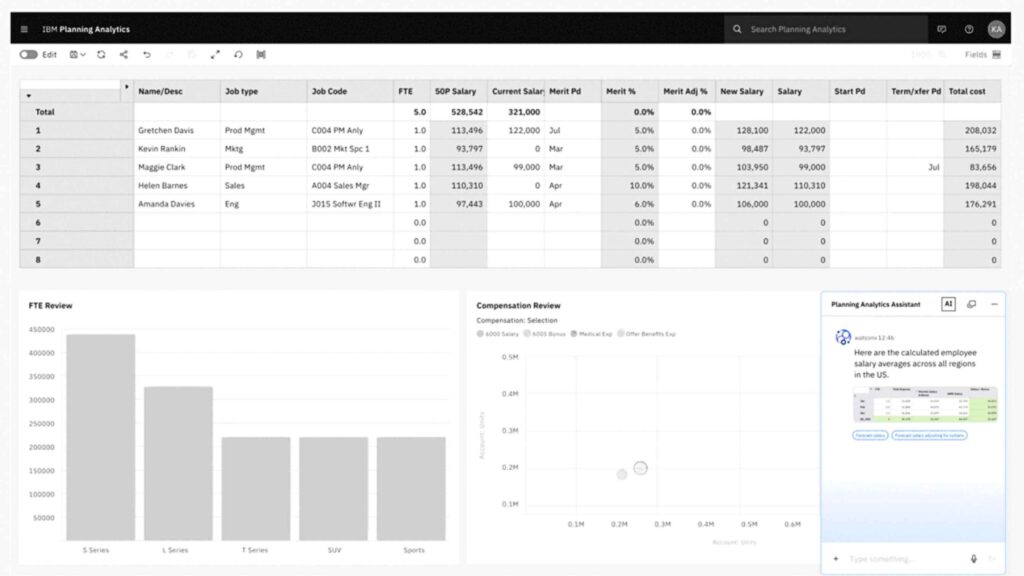Select the Total row header
The height and width of the screenshot is (576, 1024).
pos(76,112)
